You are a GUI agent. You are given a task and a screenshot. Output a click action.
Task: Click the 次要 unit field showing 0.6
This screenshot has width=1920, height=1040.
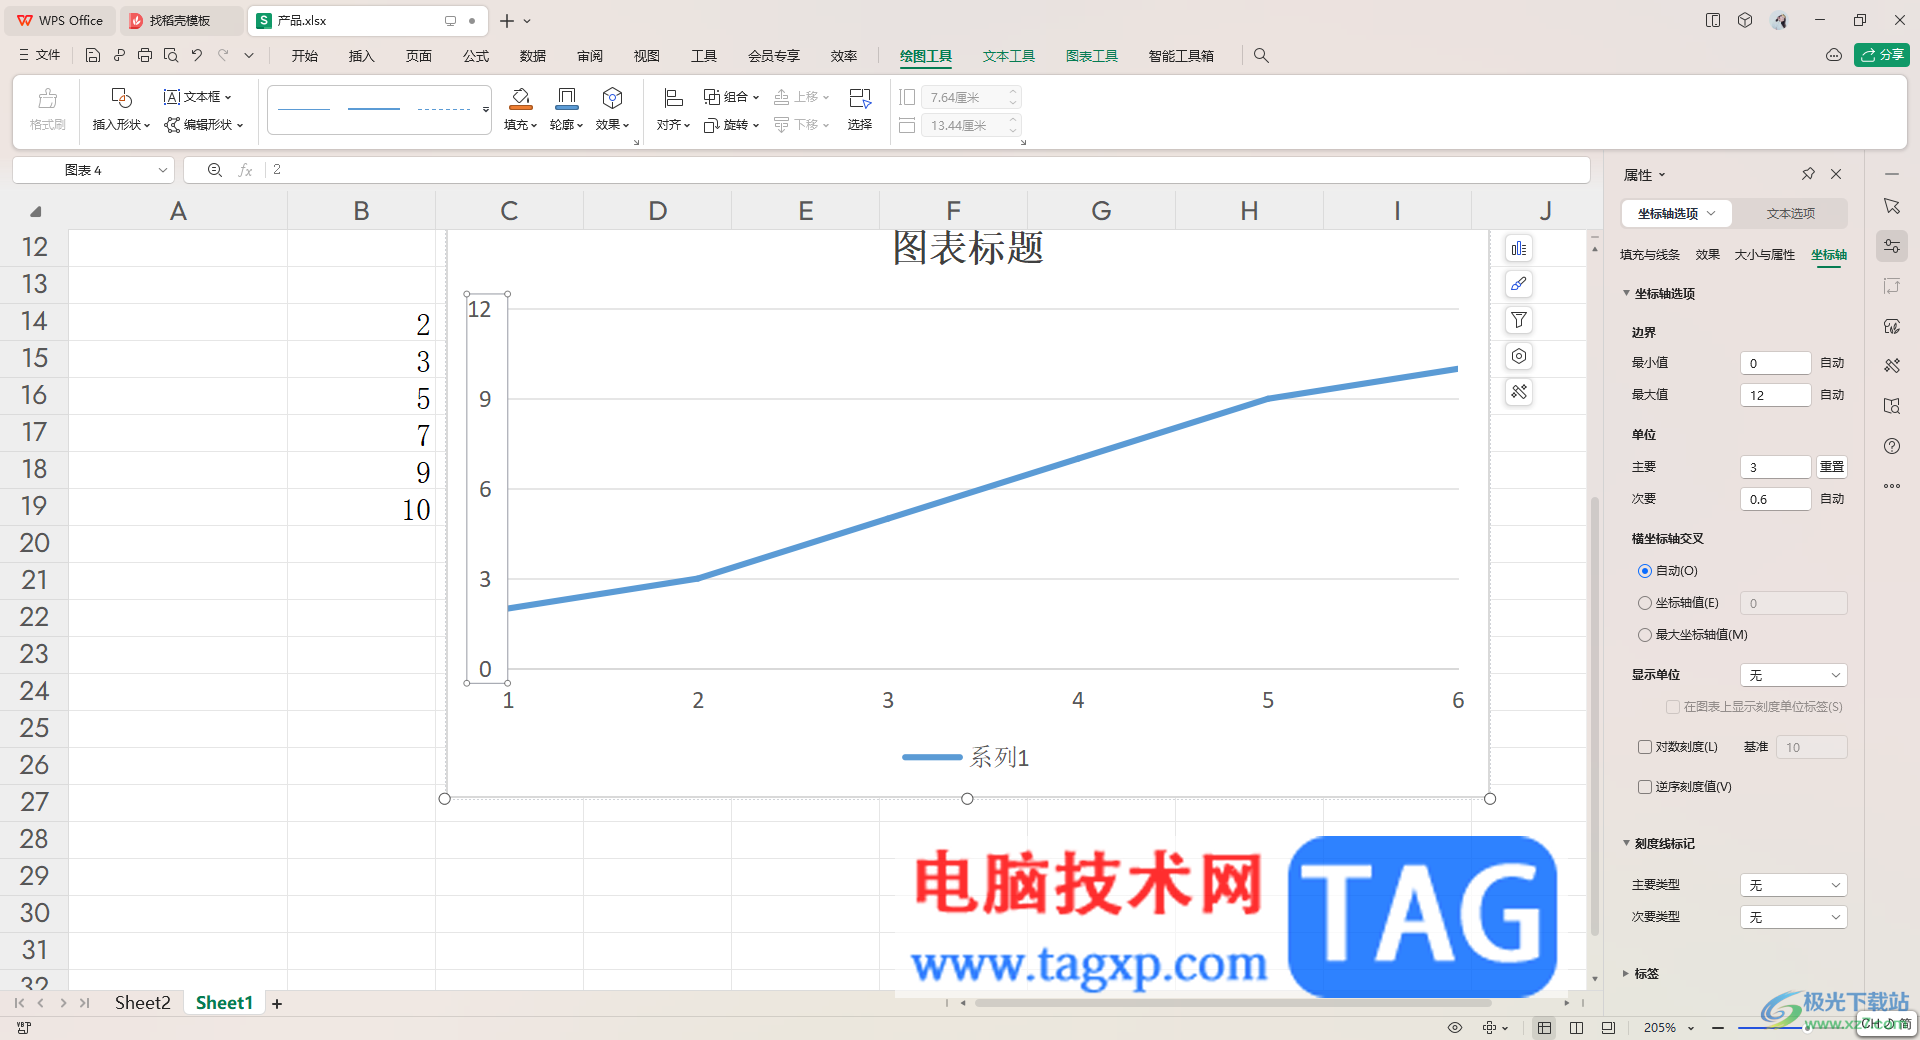pyautogui.click(x=1776, y=499)
